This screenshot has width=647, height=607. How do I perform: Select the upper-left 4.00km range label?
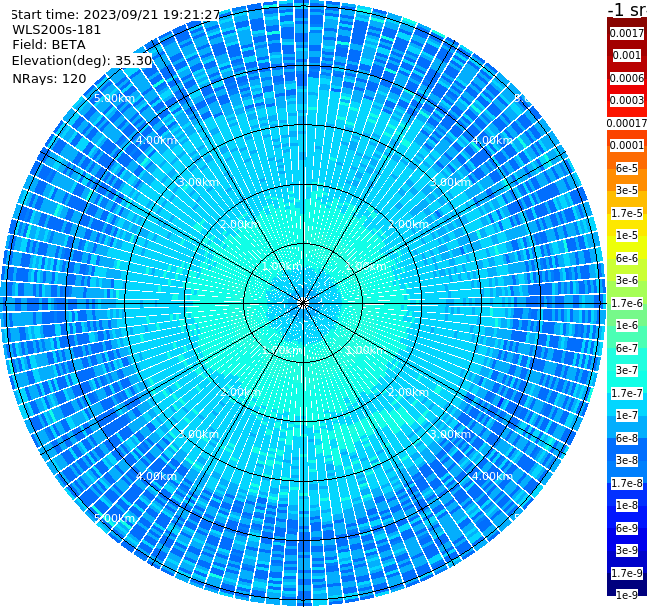click(156, 140)
